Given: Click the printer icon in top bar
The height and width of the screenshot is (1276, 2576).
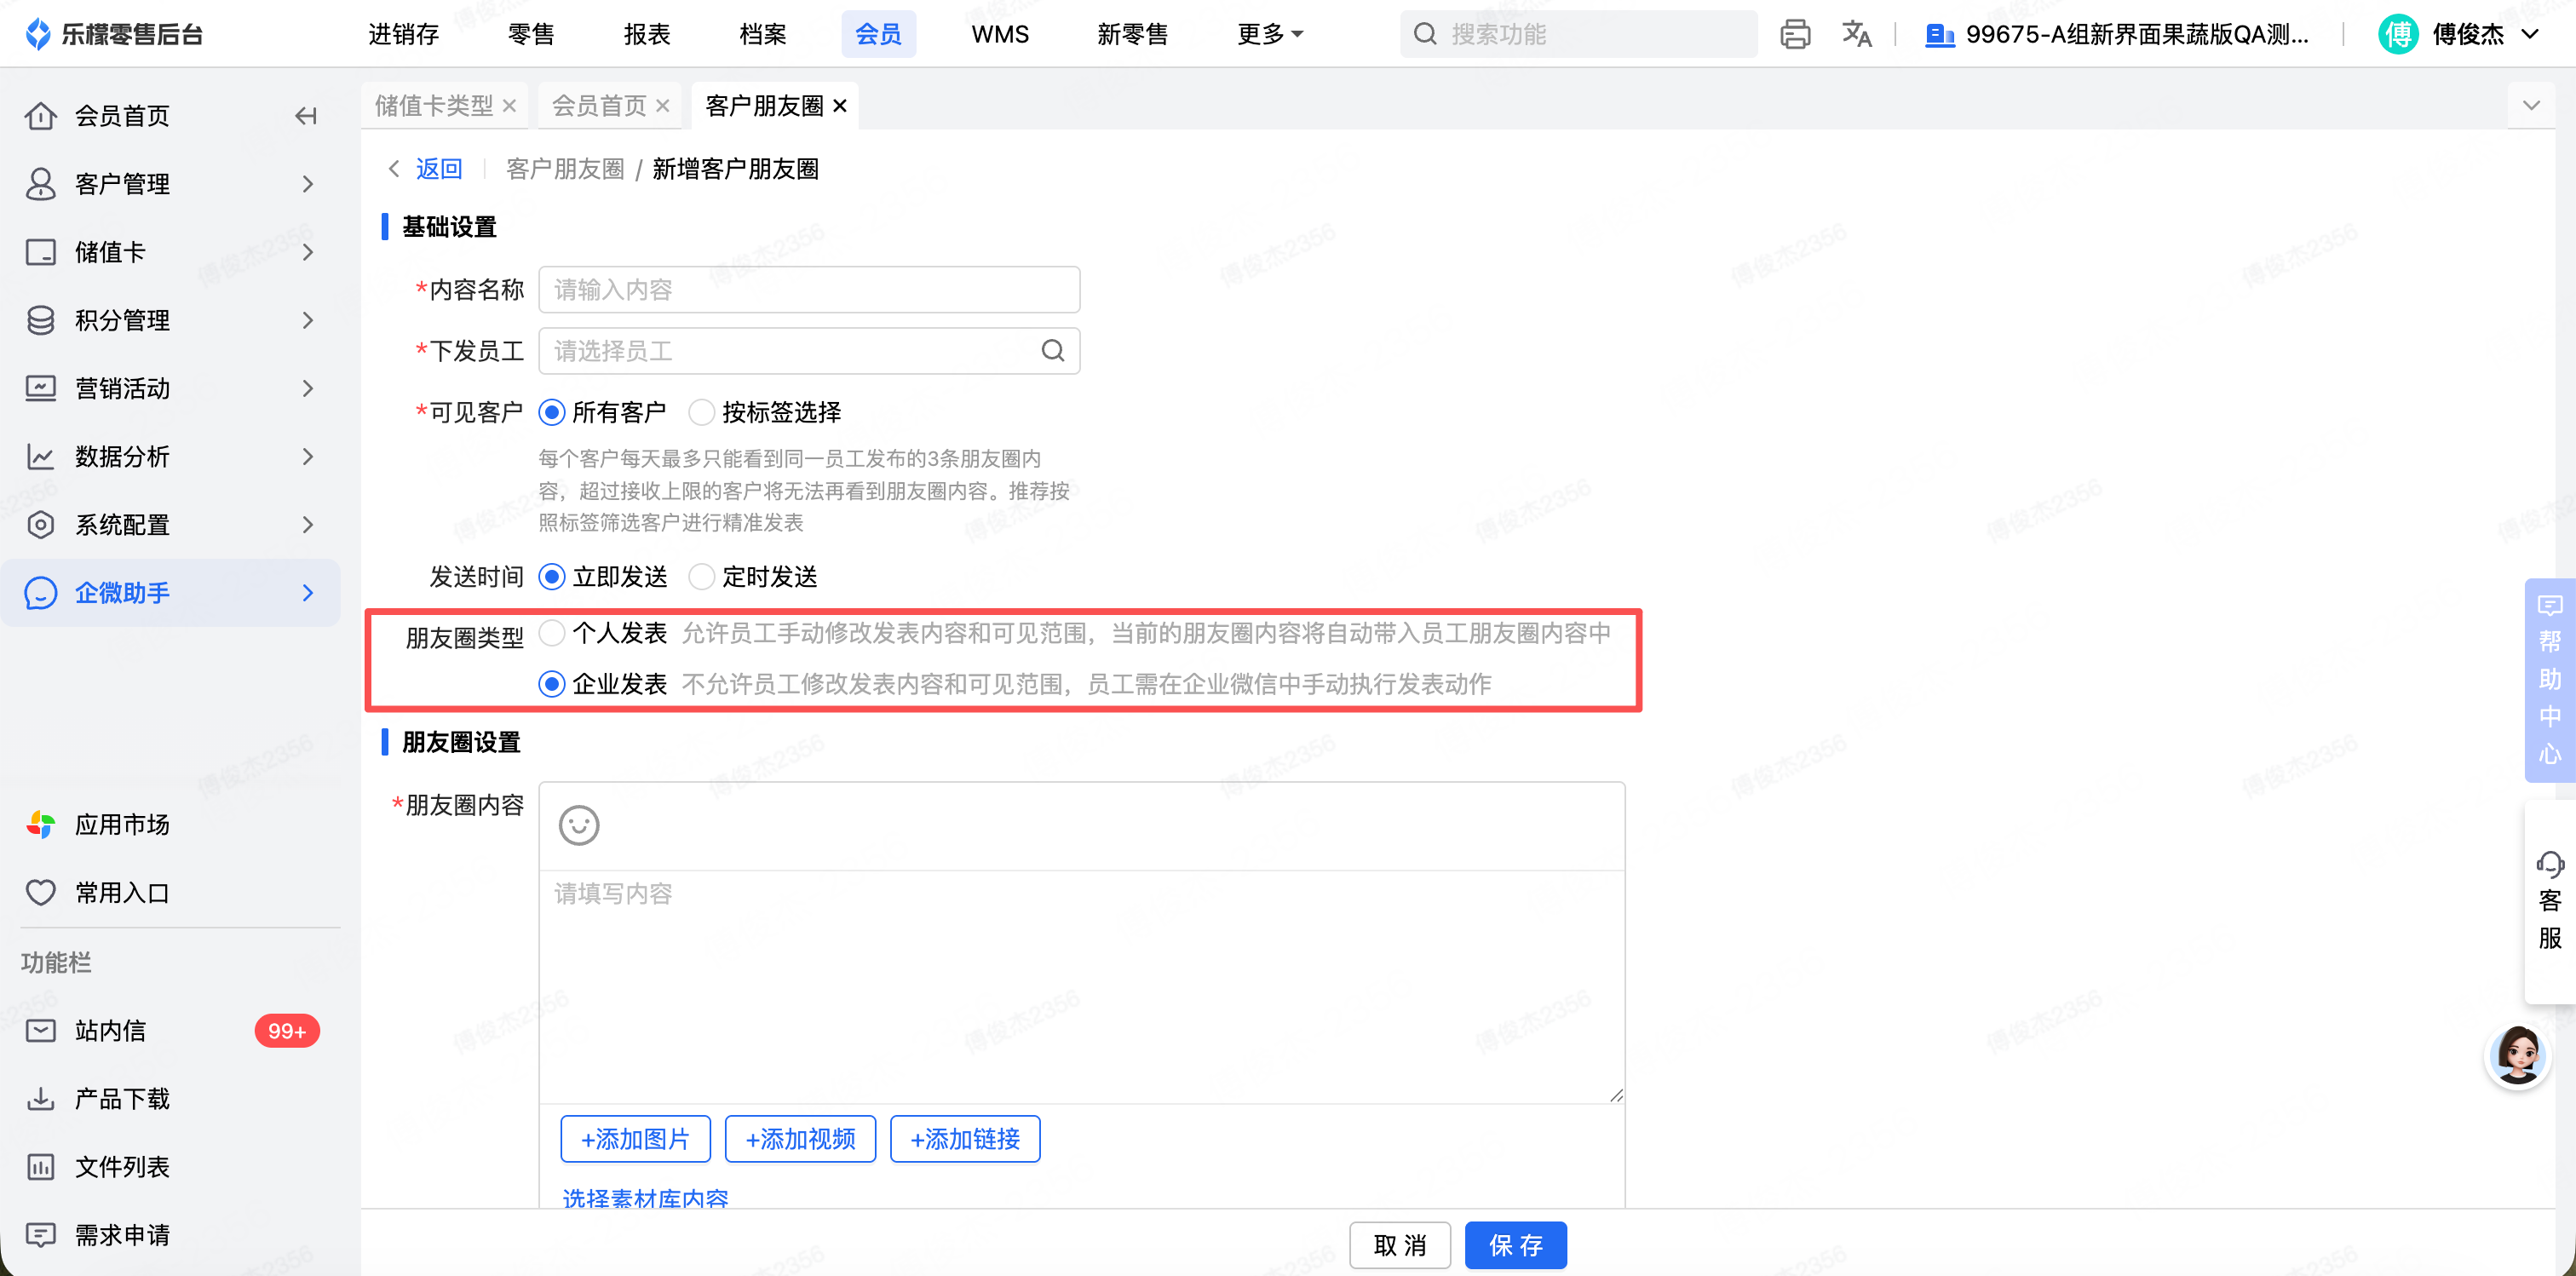Looking at the screenshot, I should [1795, 34].
